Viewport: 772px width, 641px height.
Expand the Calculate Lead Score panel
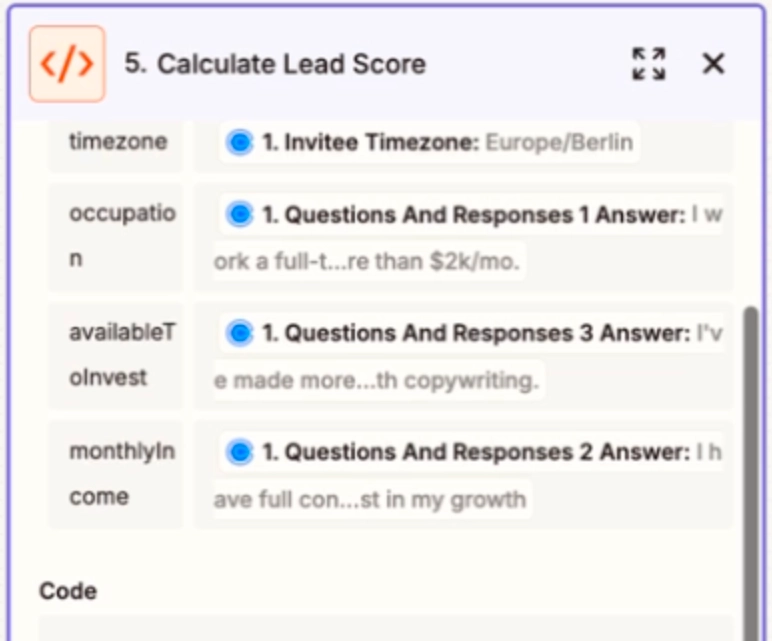(649, 64)
